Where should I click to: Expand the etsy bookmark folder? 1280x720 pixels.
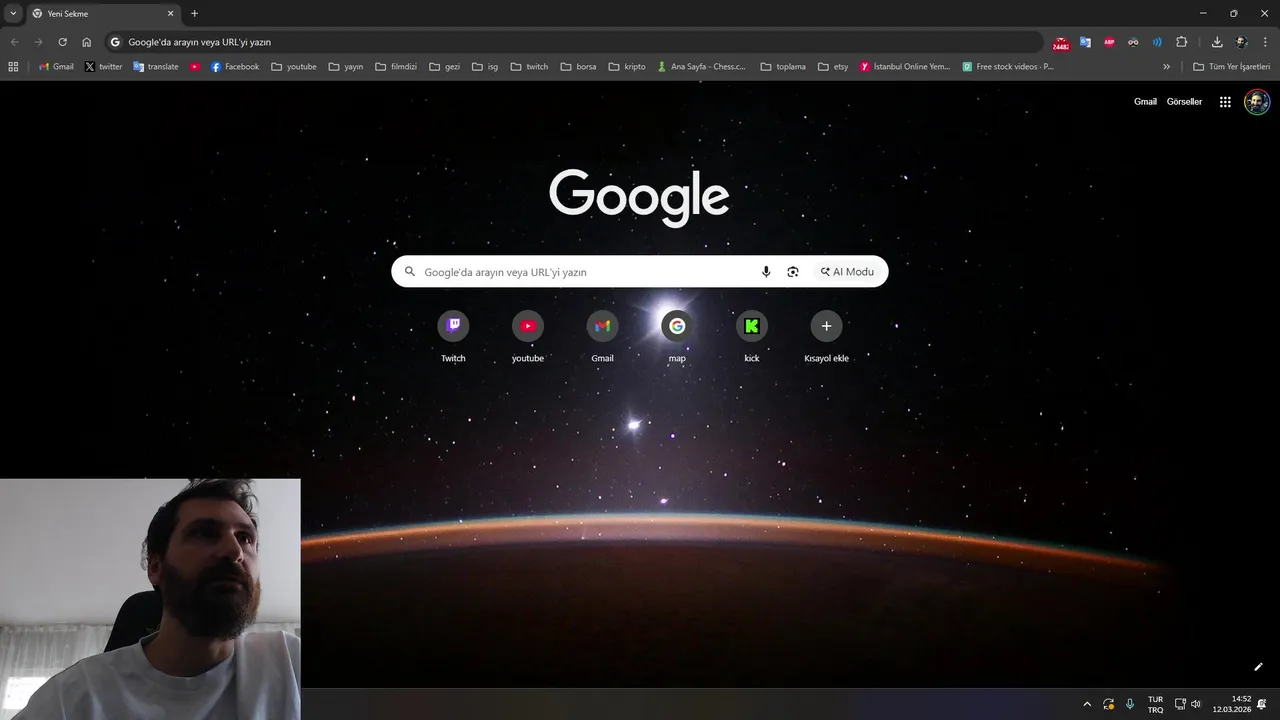click(833, 67)
